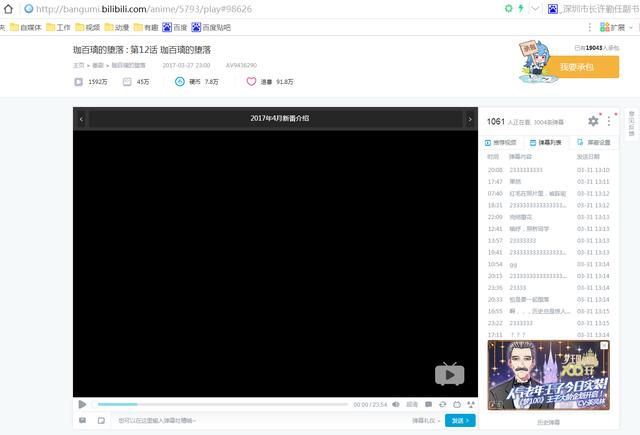
Task: Click the address bar URL
Action: pyautogui.click(x=144, y=9)
